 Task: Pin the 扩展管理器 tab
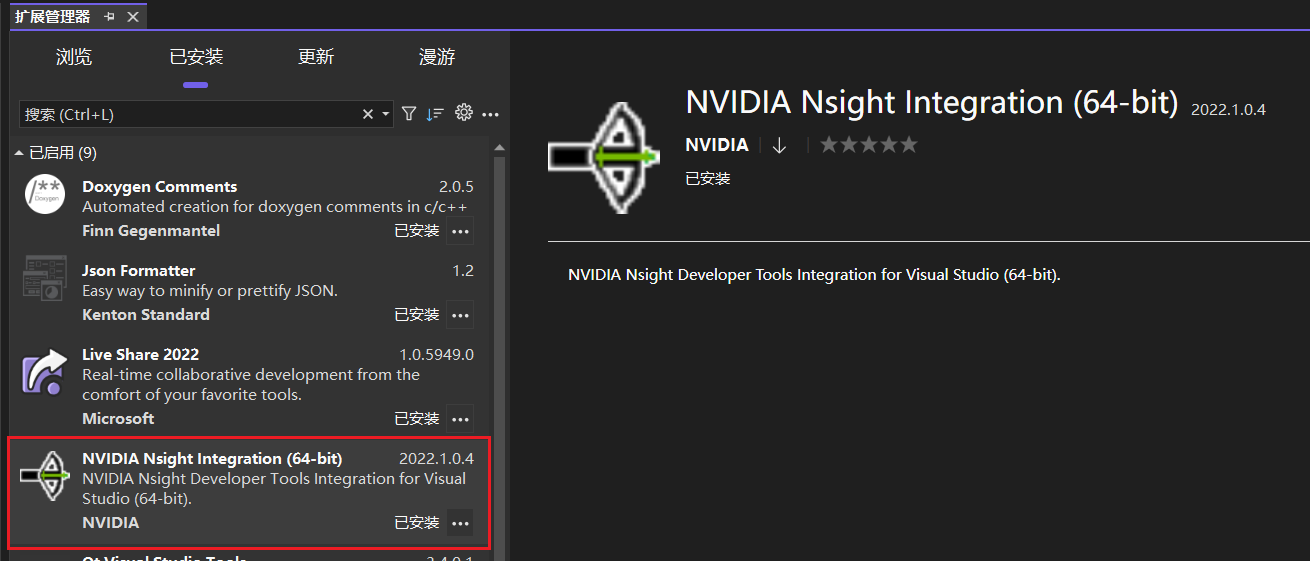click(x=109, y=16)
